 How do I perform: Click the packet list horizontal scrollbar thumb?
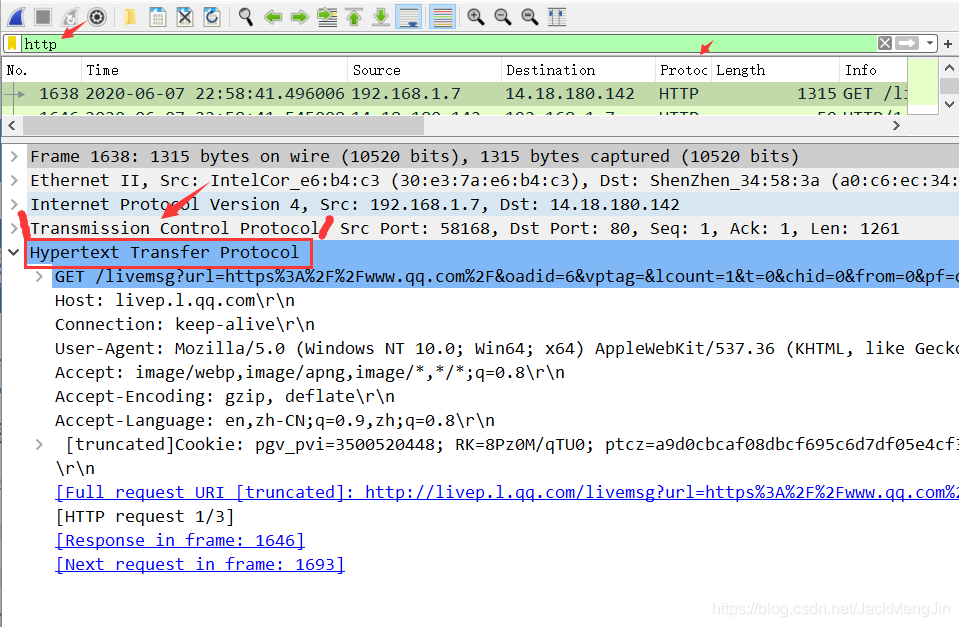(223, 125)
